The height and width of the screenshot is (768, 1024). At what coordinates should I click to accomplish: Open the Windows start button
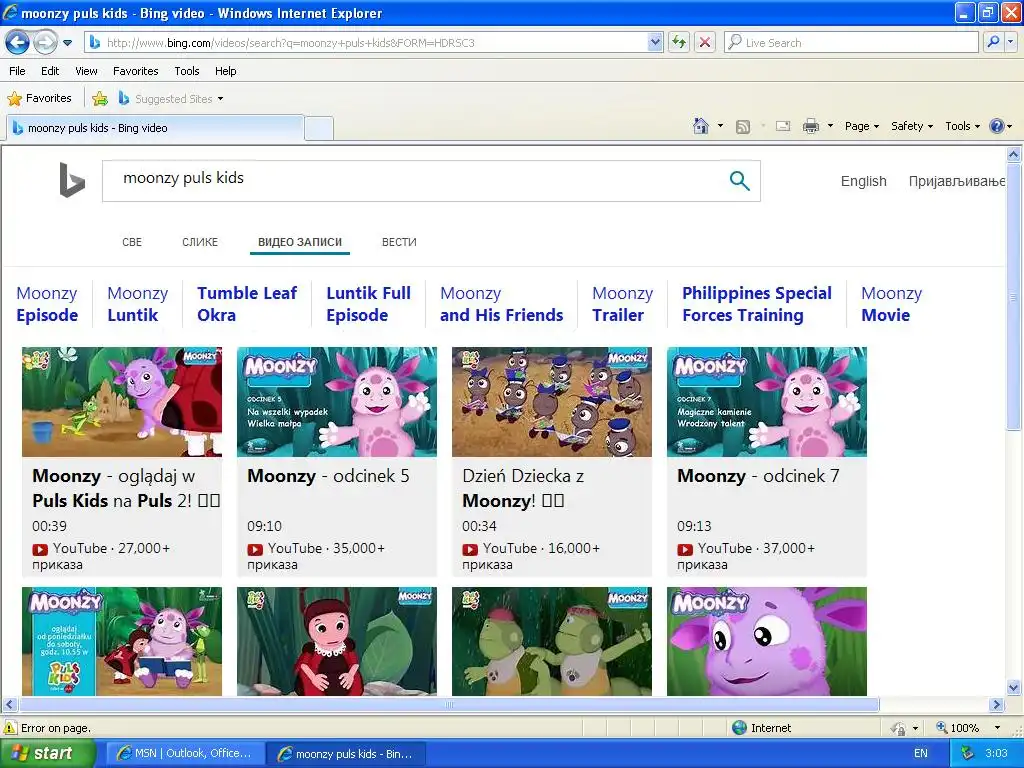coord(46,754)
